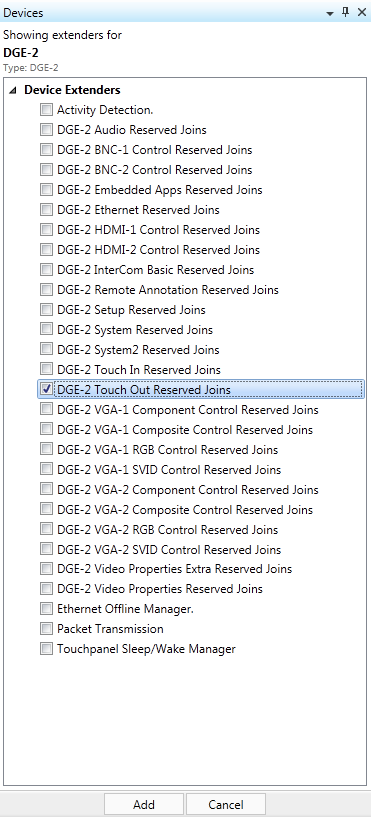
Task: Check DGE-2 Setup Reserved Joins box
Action: click(x=46, y=310)
